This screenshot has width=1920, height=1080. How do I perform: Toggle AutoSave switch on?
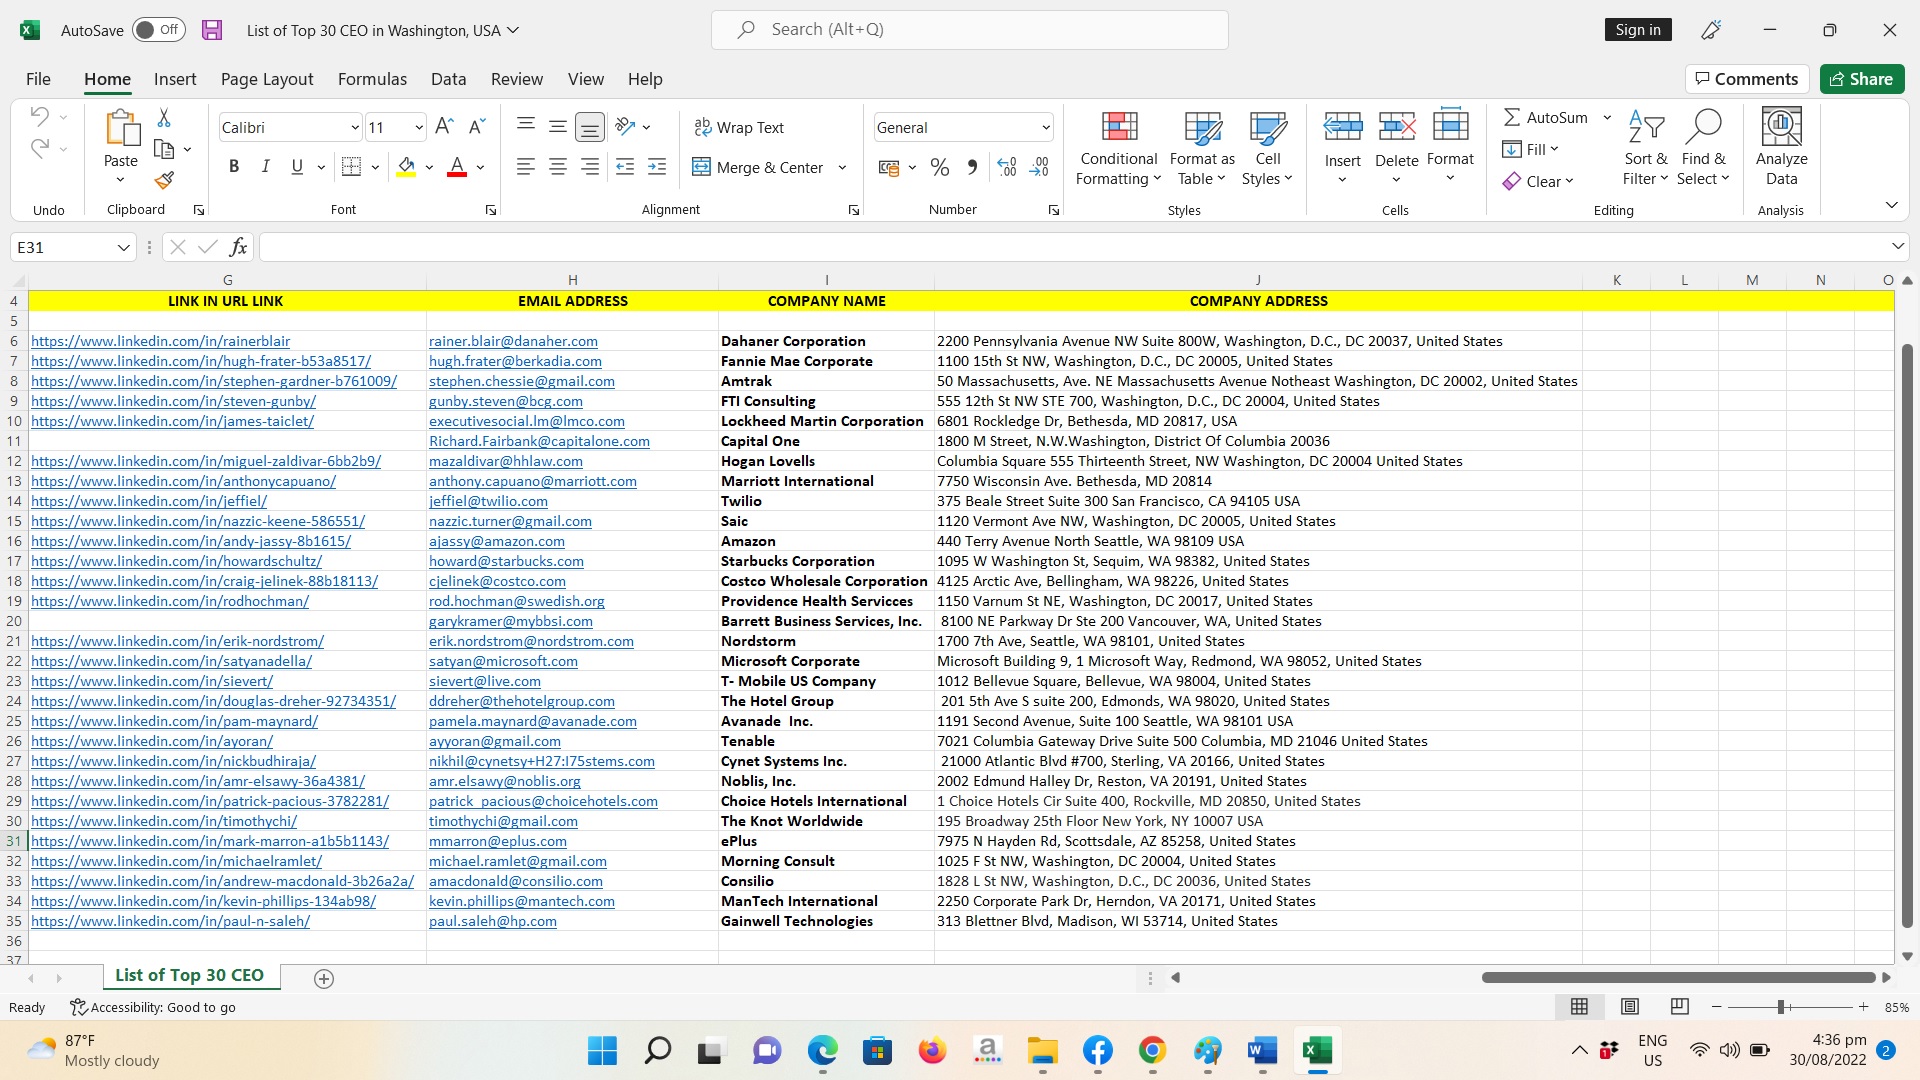pos(158,30)
